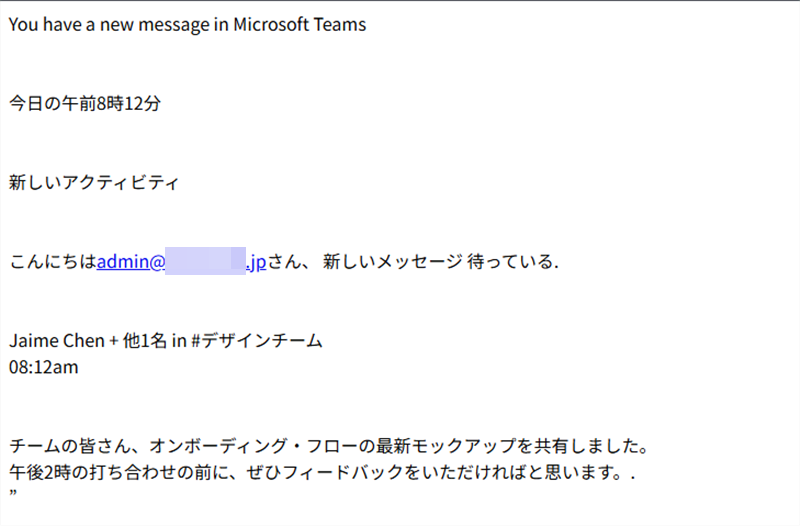The height and width of the screenshot is (526, 800).
Task: Click the 'You have a new message in Microsoft Teams' heading
Action: 187,24
